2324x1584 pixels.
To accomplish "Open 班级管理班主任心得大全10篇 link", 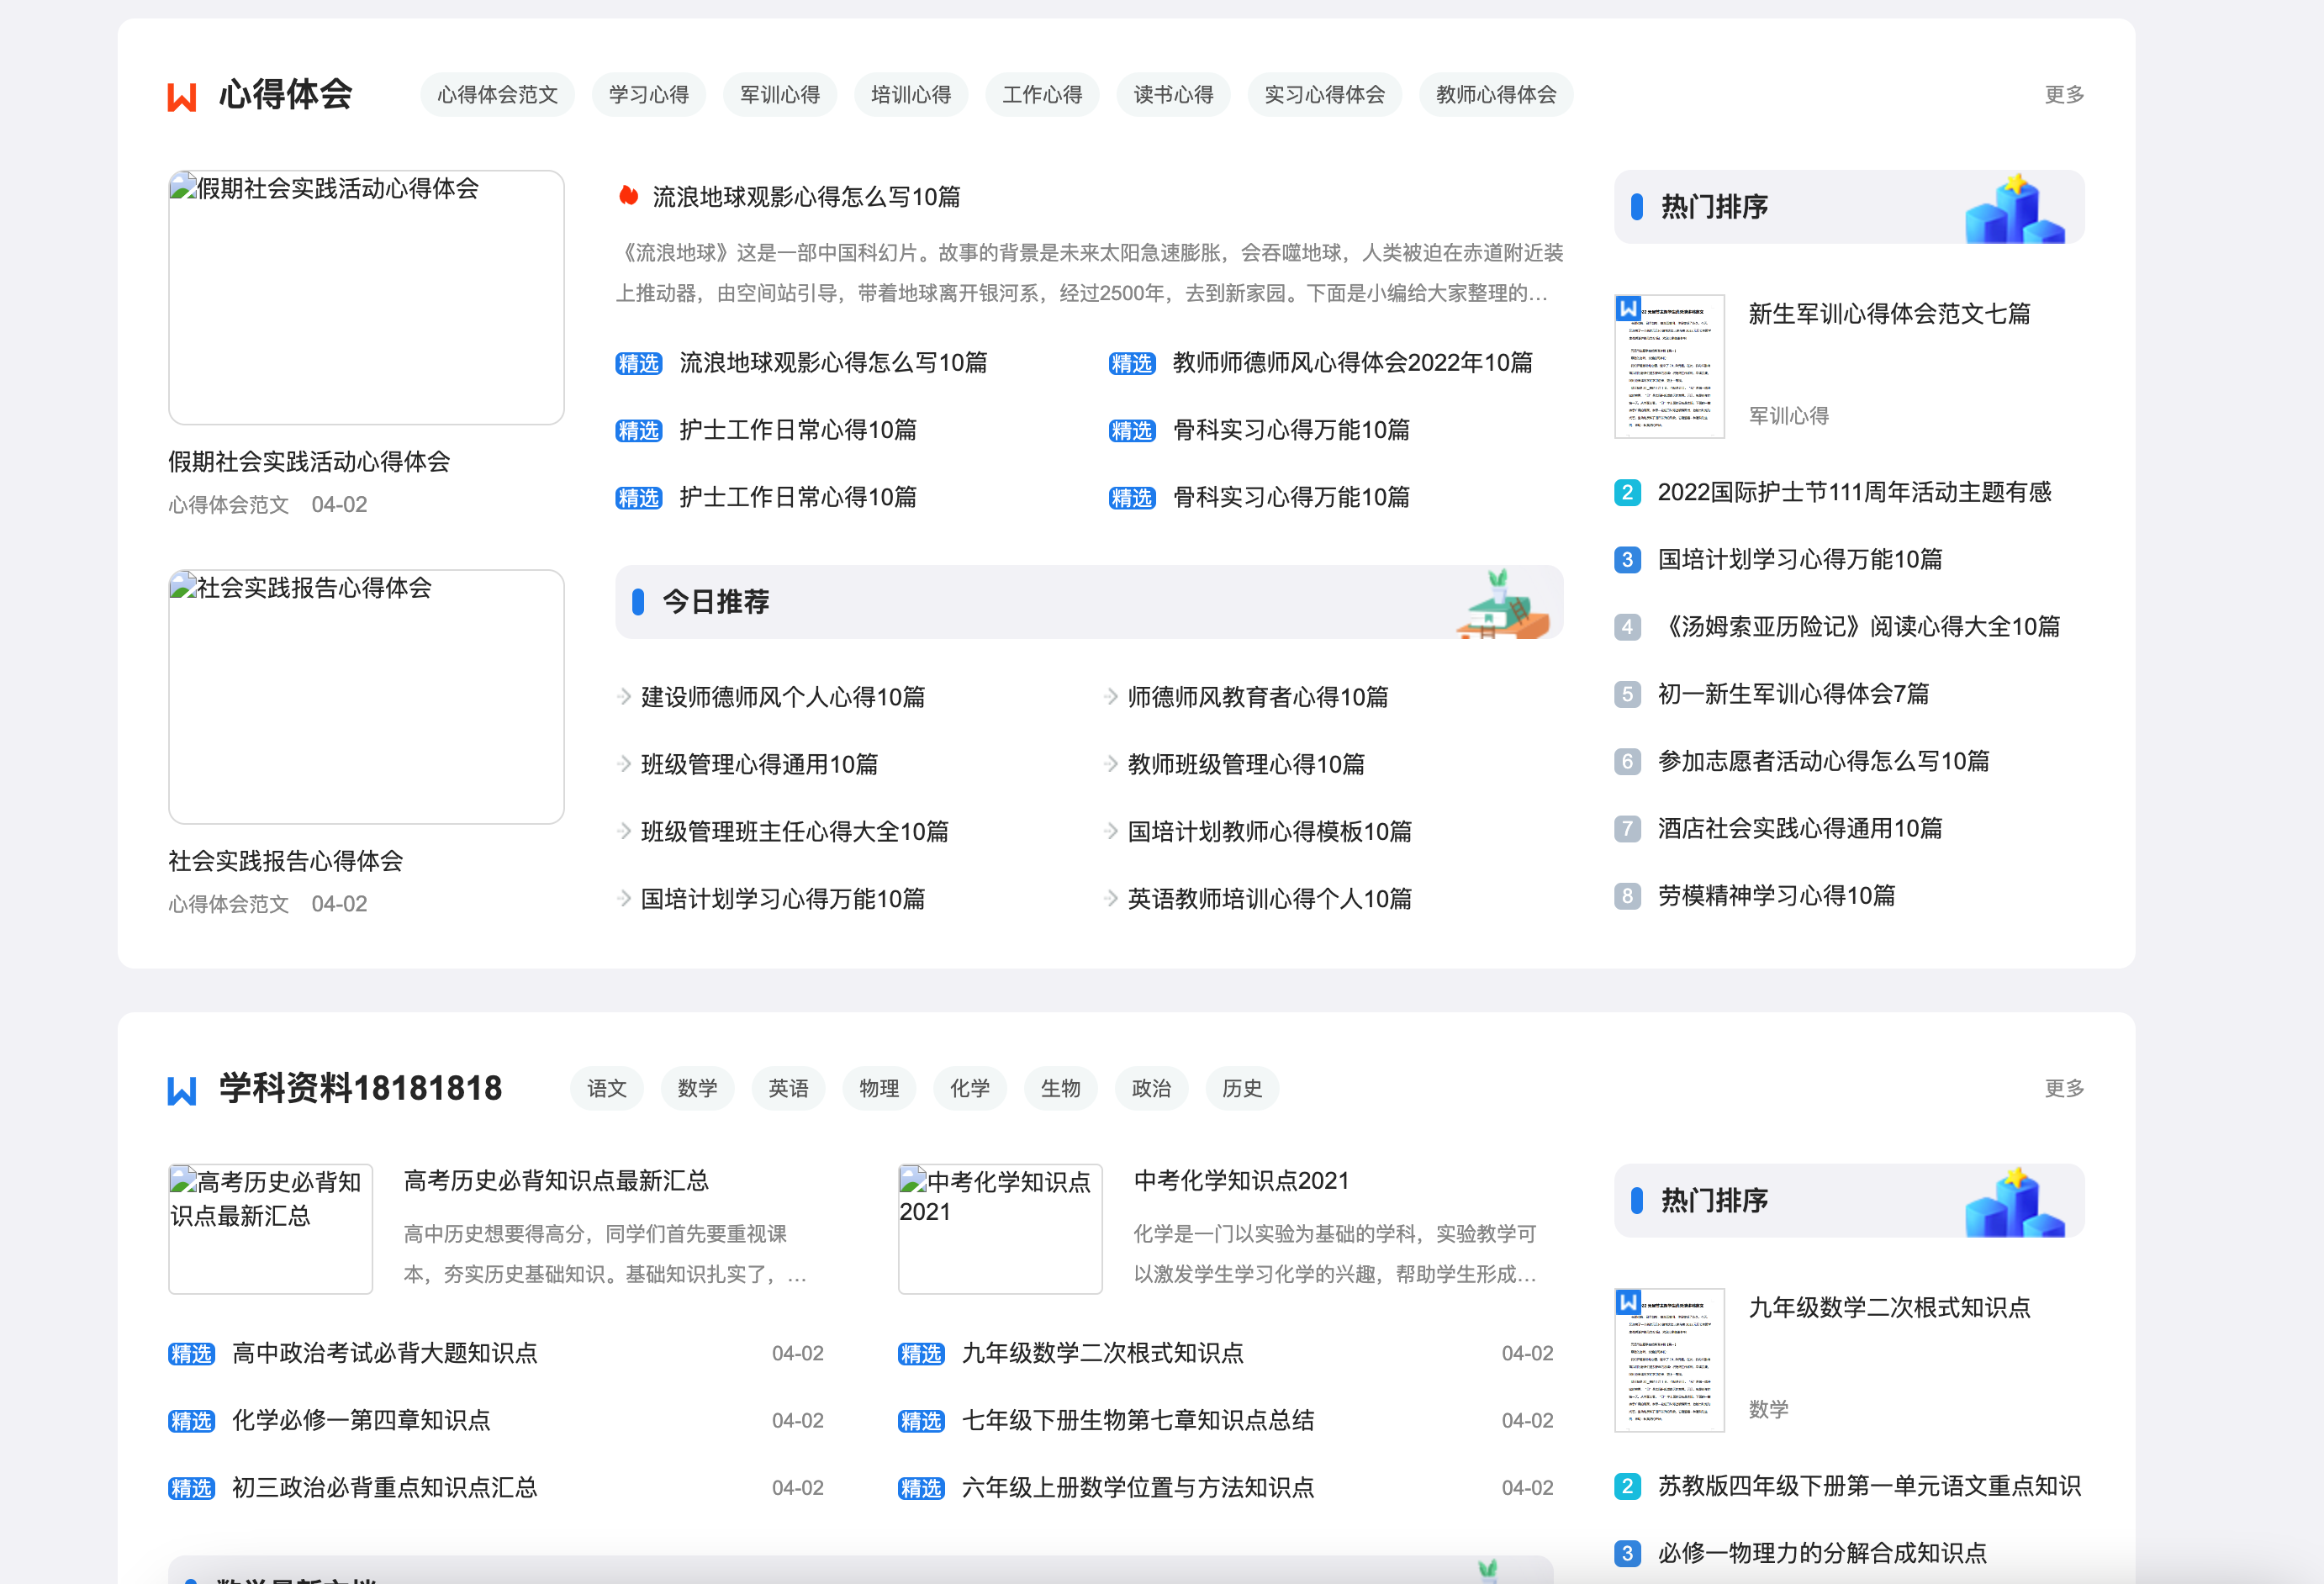I will click(794, 832).
